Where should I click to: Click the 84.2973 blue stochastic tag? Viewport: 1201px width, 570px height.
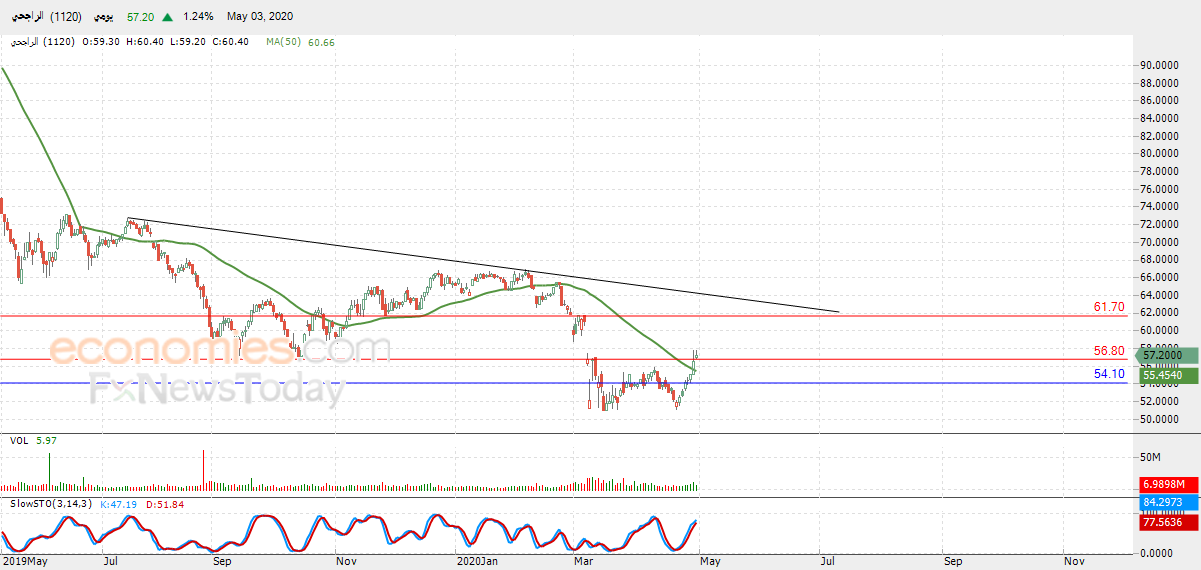(1167, 502)
